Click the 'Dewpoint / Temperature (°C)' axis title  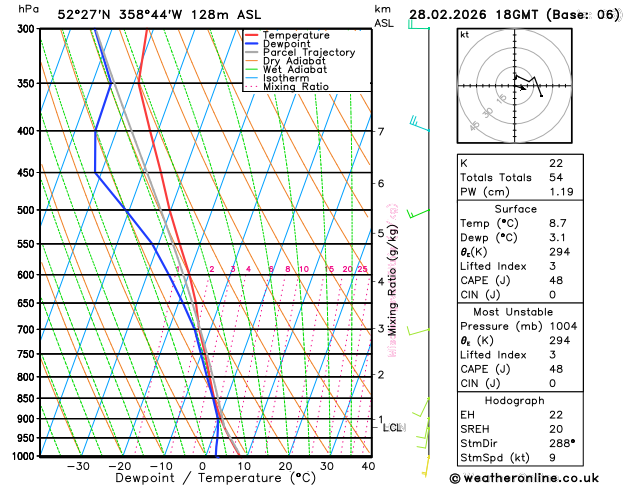point(215,478)
